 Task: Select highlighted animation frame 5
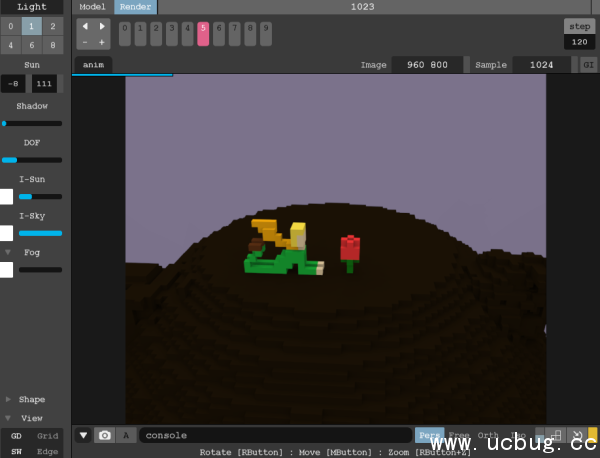[x=203, y=34]
